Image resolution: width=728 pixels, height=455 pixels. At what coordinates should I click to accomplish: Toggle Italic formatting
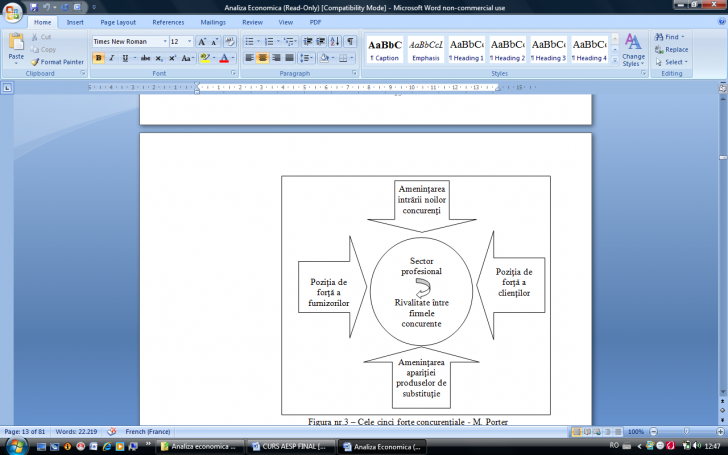[111, 58]
